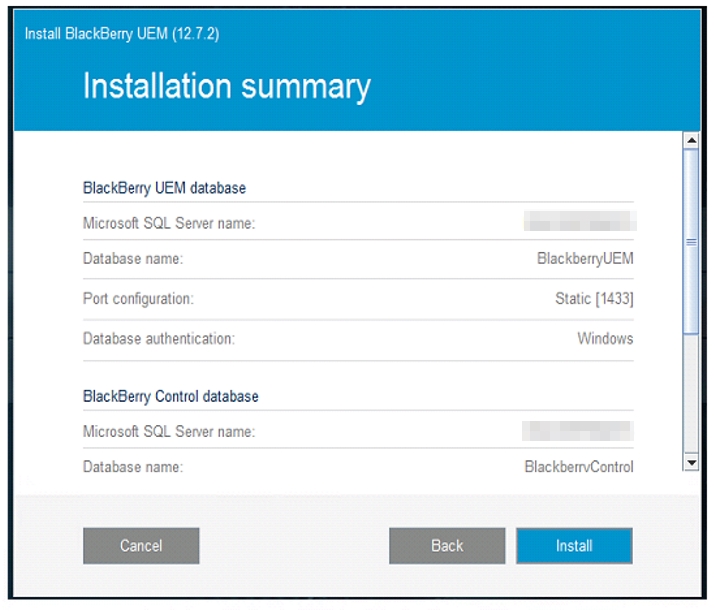Go back with the Back button
Viewport: 715px width, 611px height.
(447, 546)
